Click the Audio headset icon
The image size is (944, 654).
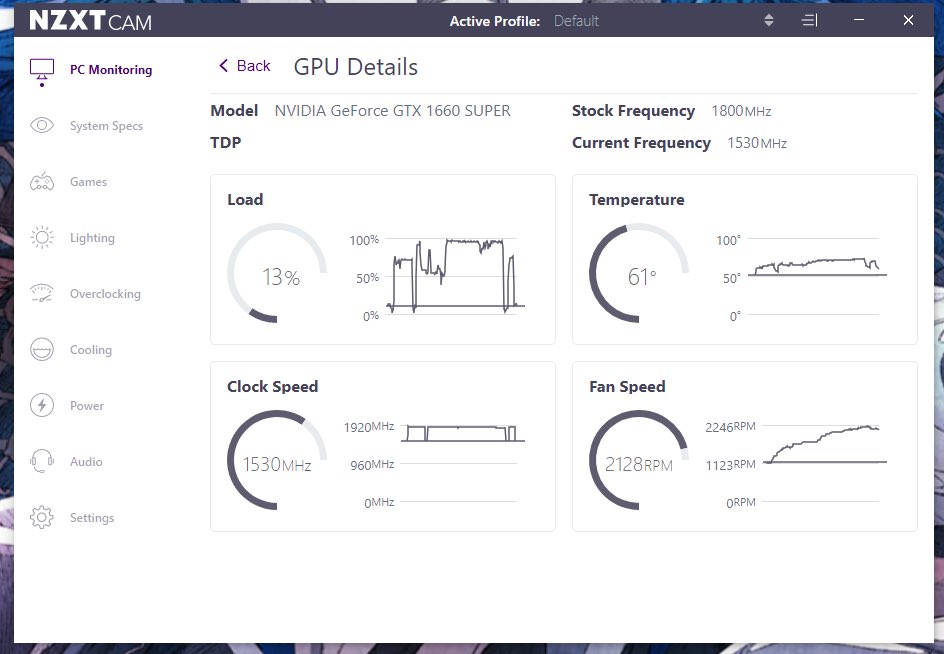click(42, 461)
